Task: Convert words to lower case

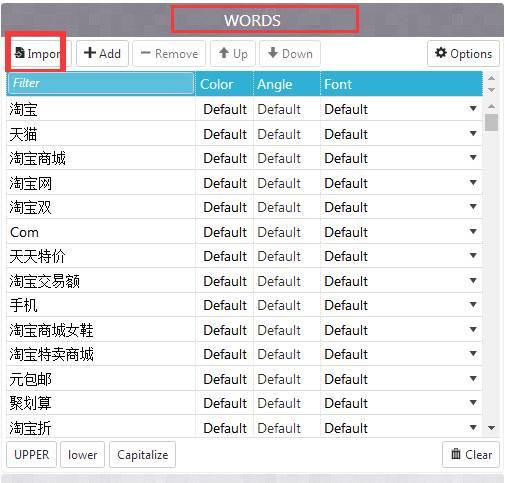Action: [82, 454]
